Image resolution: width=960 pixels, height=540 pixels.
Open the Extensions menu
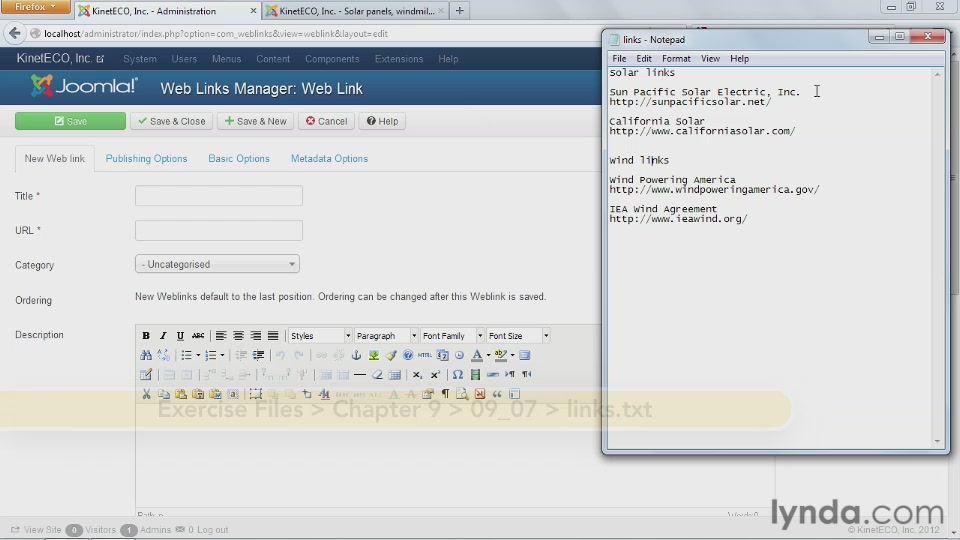point(399,59)
